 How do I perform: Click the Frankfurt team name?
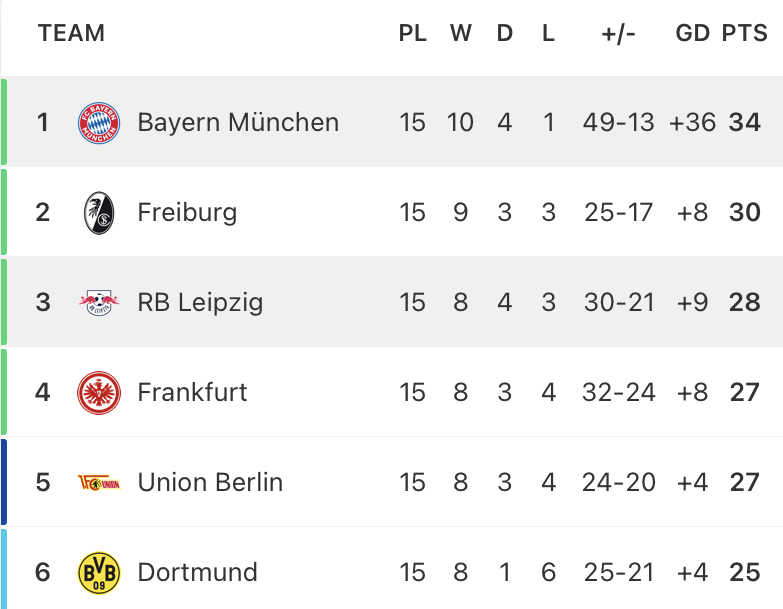tap(192, 392)
